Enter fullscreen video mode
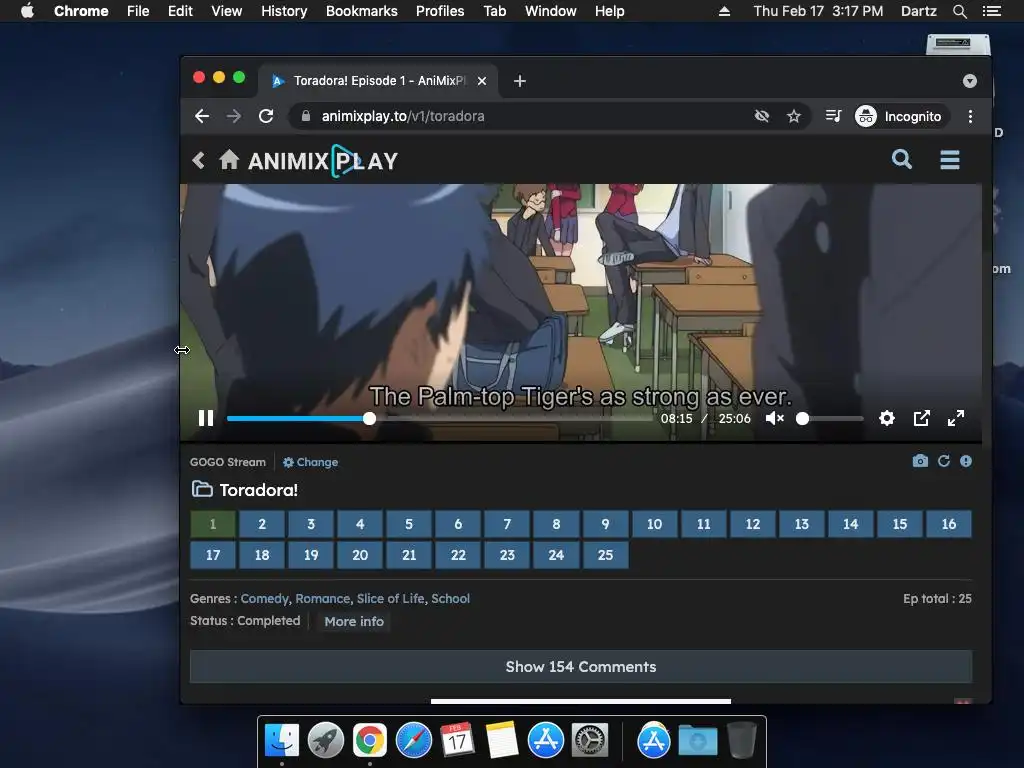Screen dimensions: 1024x768 click(955, 418)
